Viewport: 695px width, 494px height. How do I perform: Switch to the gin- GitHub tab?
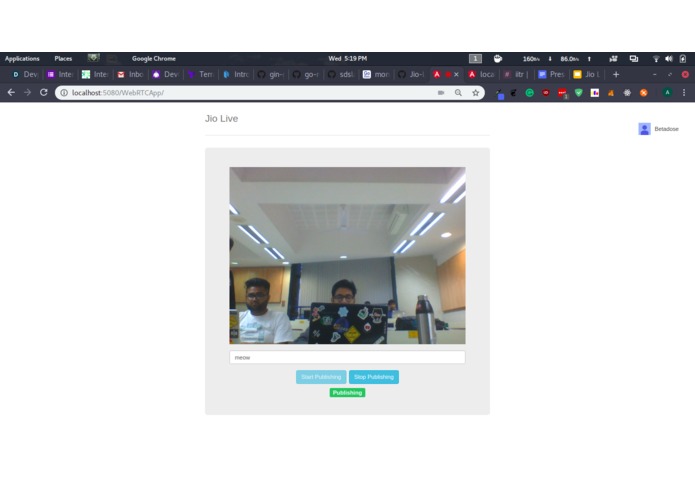tap(271, 74)
